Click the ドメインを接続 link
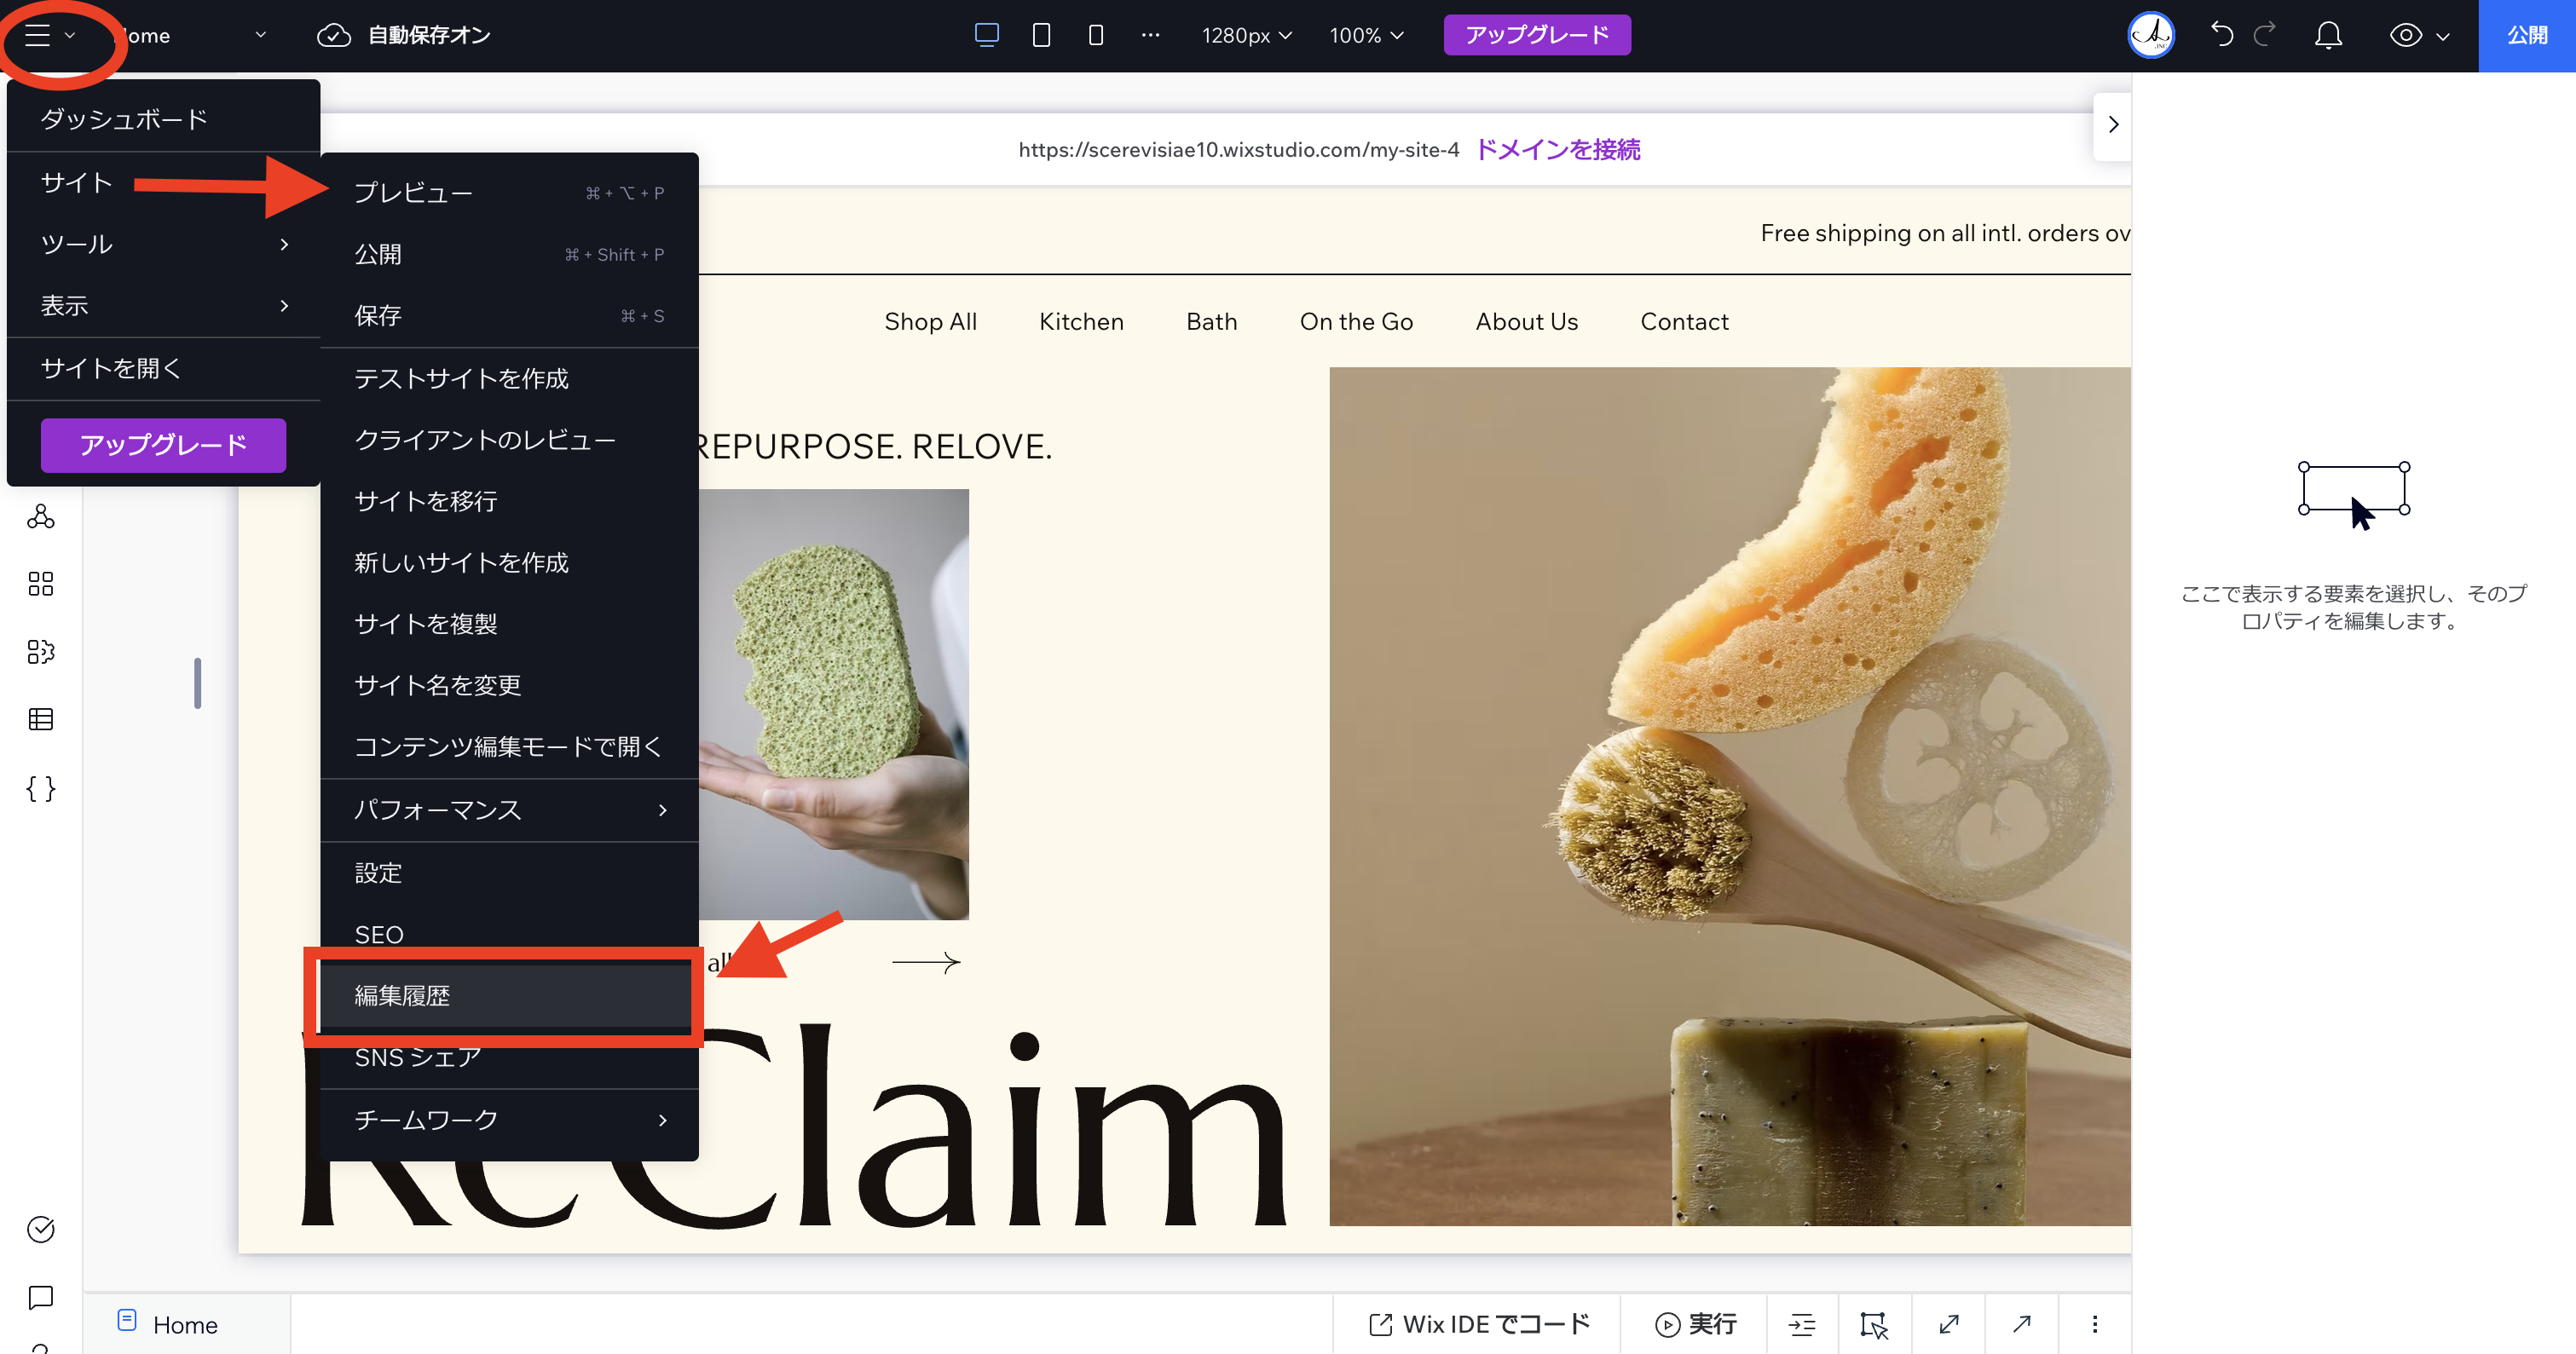Screen dimensions: 2576x1354 (1557, 149)
